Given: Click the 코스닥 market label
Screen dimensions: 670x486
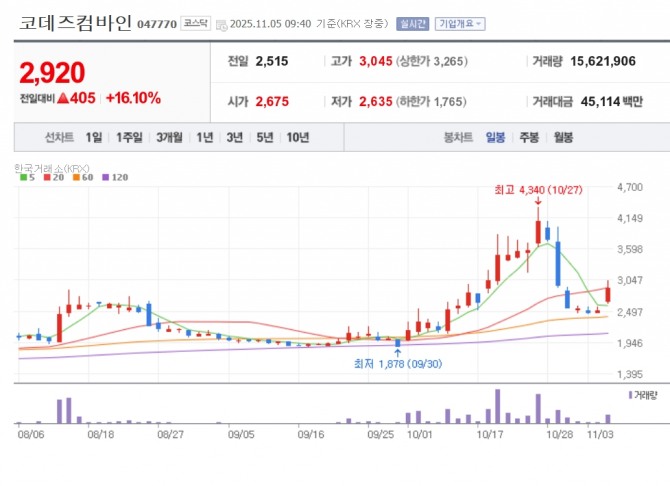Looking at the screenshot, I should tap(196, 23).
